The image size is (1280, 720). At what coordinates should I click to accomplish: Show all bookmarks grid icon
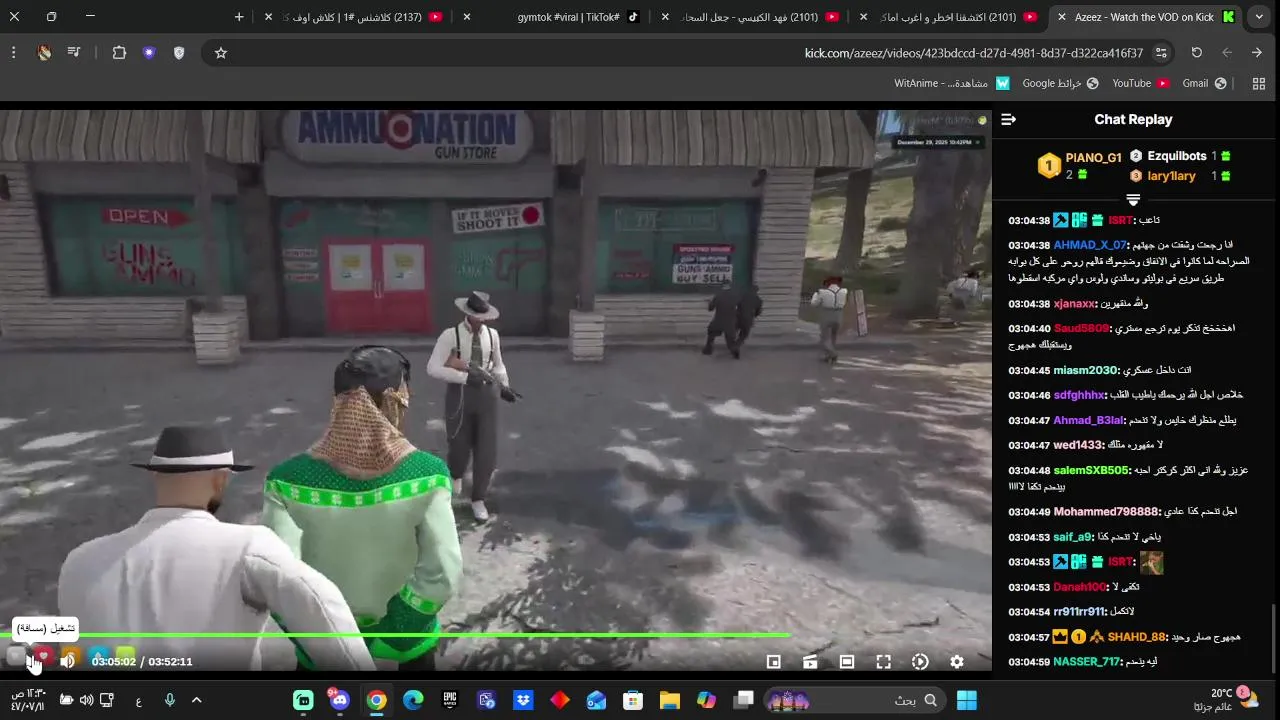click(x=1259, y=83)
